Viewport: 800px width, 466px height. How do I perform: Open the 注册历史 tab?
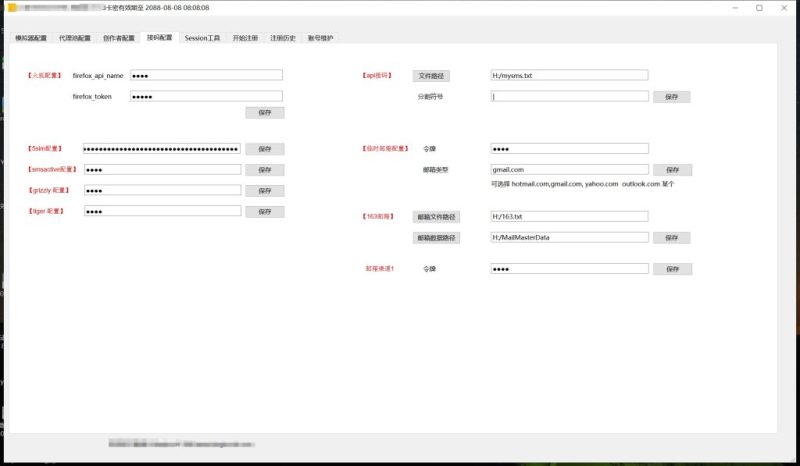[283, 38]
